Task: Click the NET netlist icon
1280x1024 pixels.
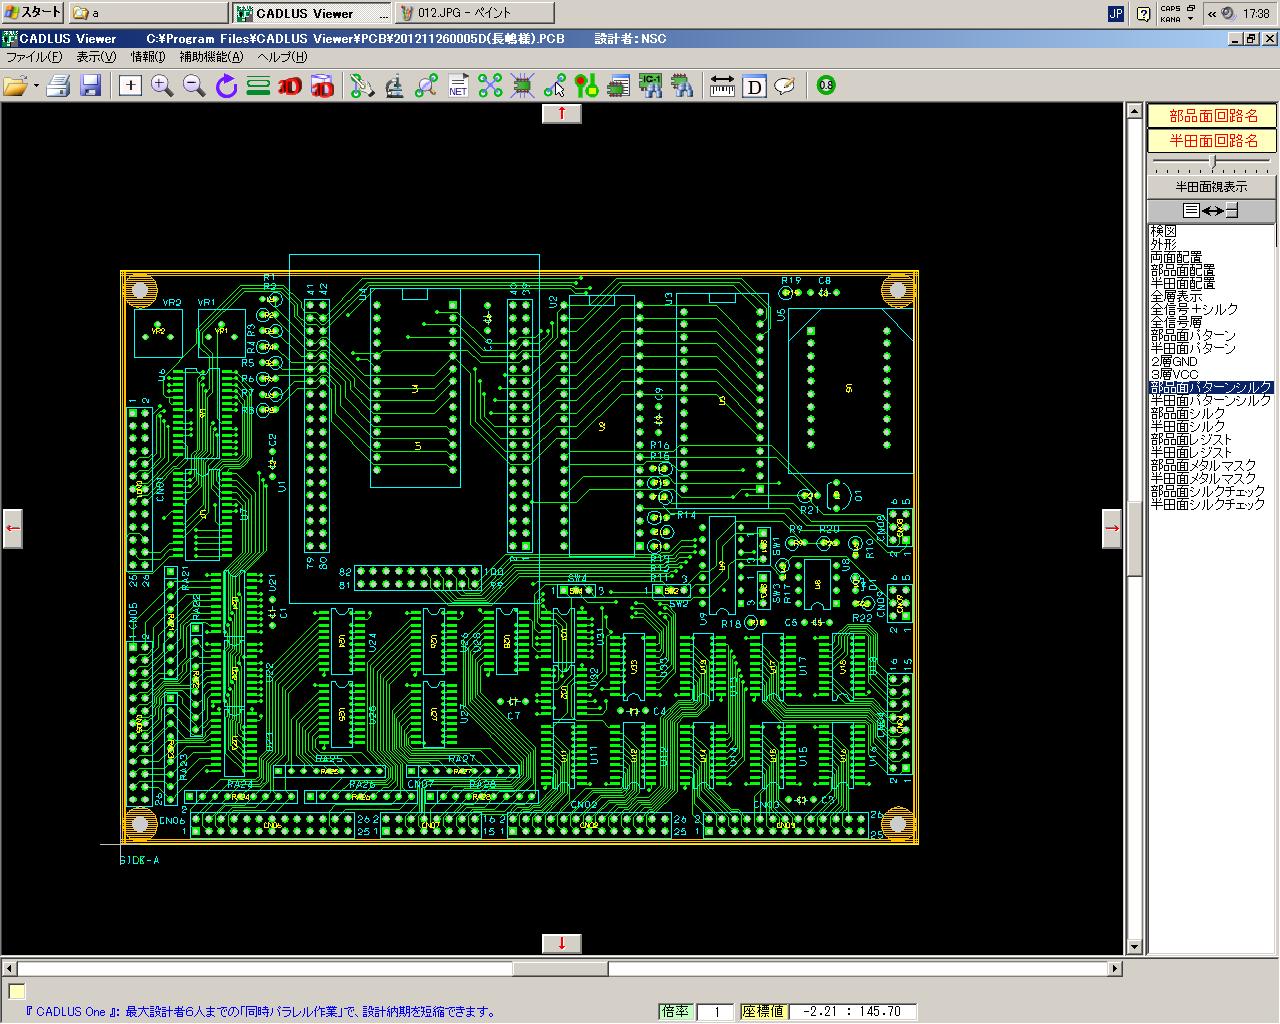Action: point(458,86)
